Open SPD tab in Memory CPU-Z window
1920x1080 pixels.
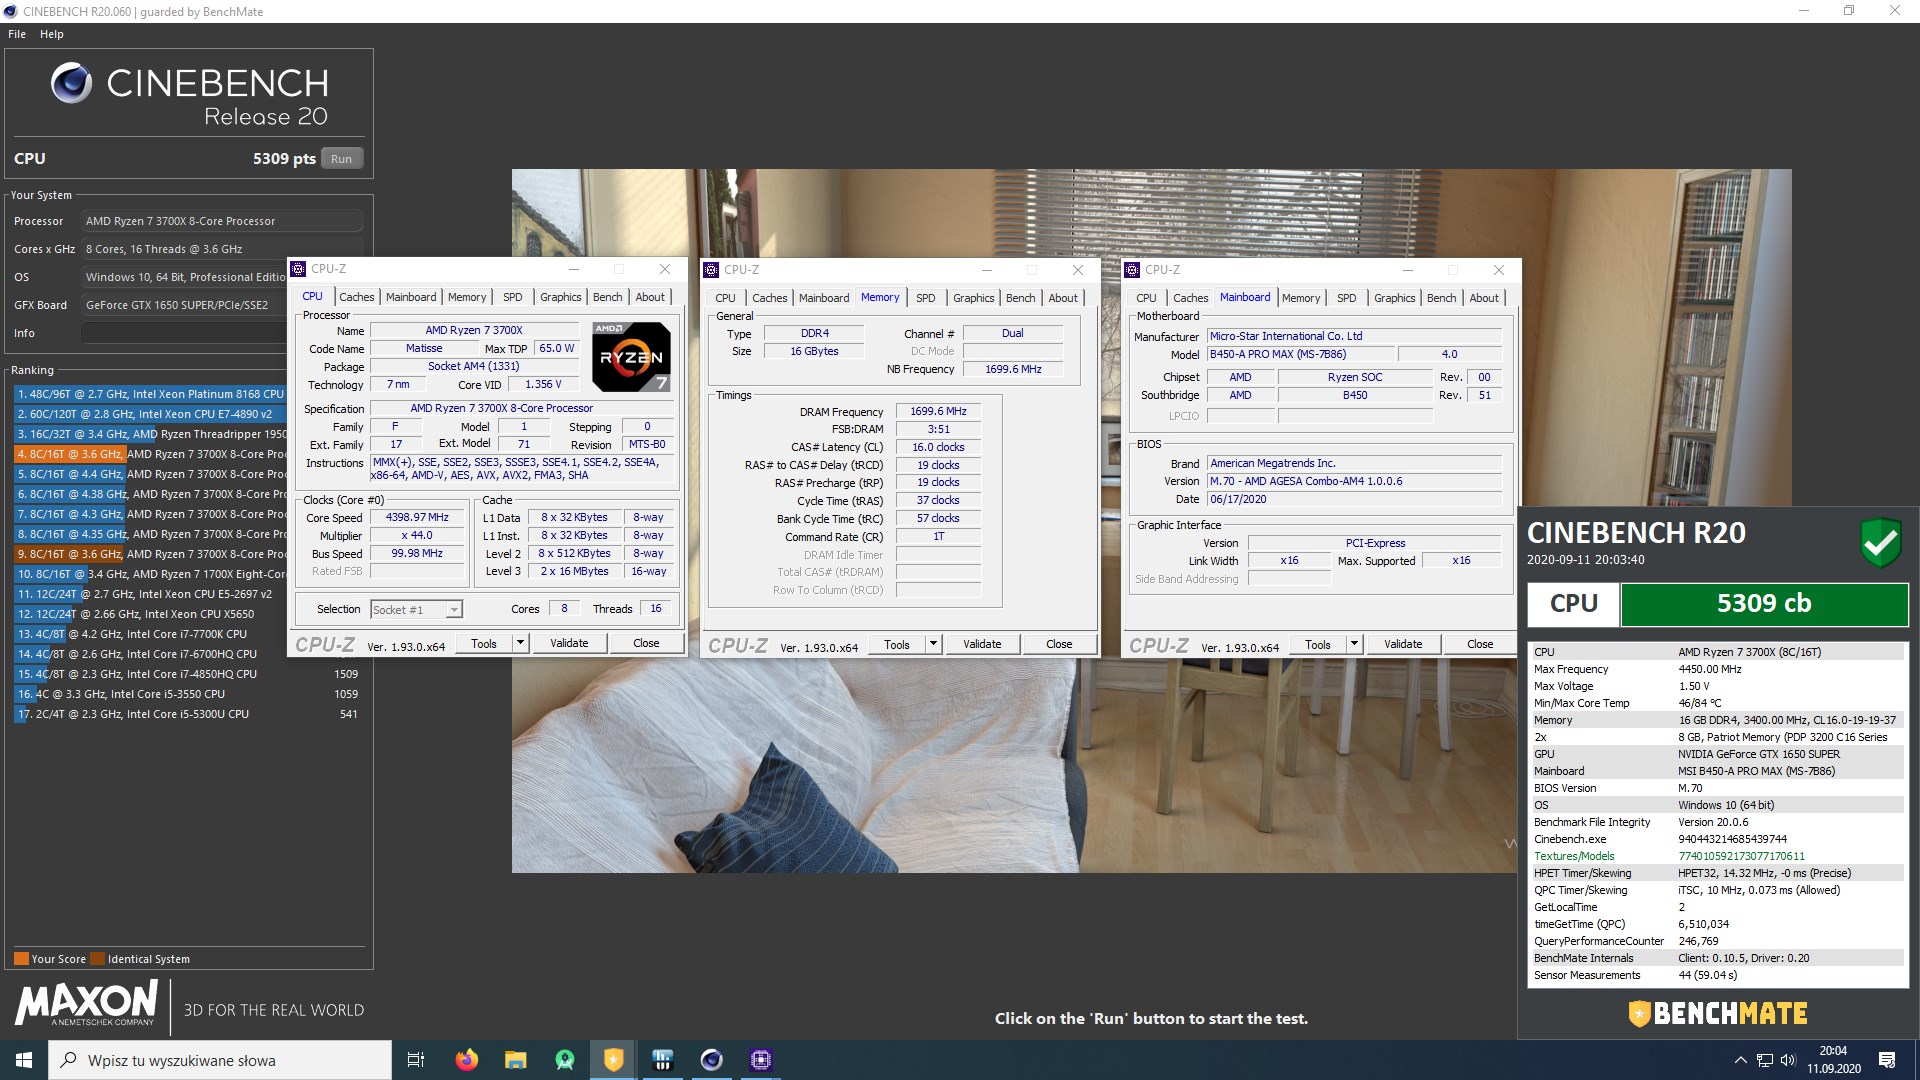(x=926, y=298)
